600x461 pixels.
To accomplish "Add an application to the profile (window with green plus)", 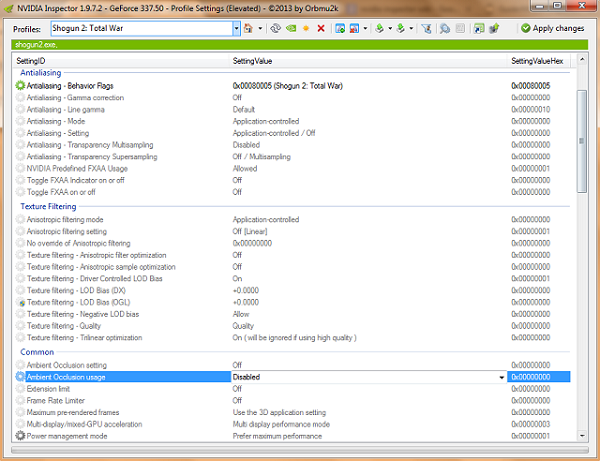I will pos(340,28).
